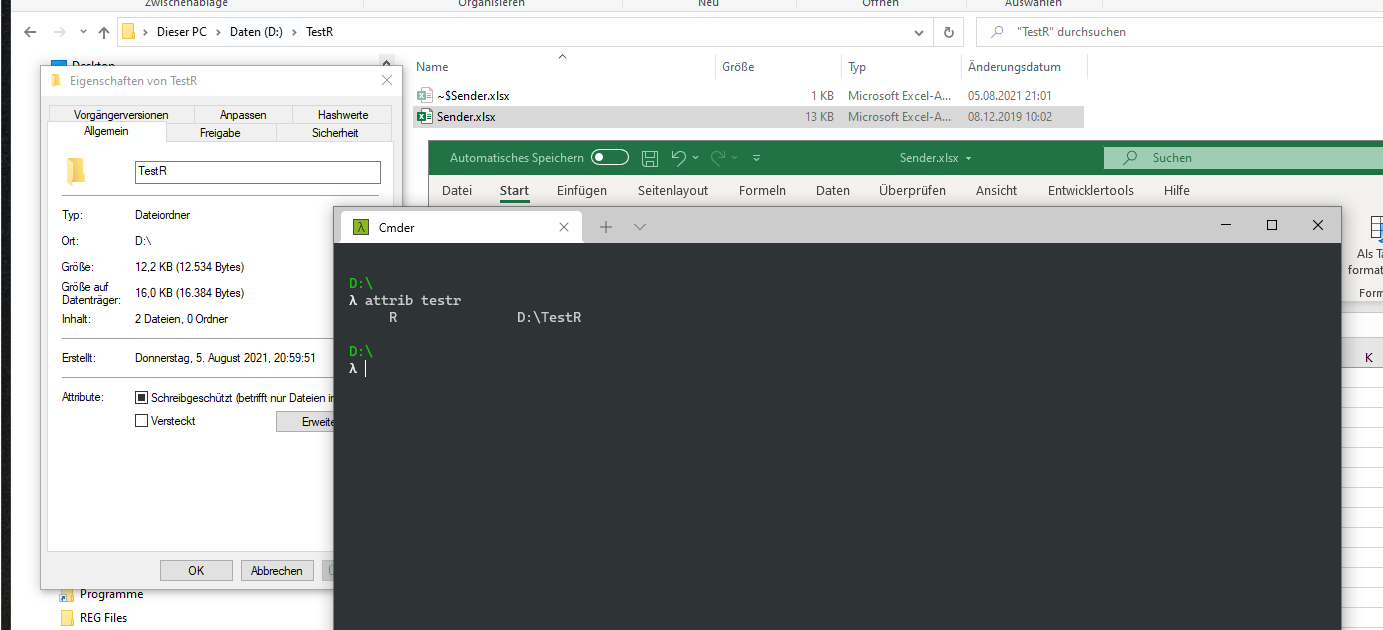1383x630 pixels.
Task: Close the Cmder console tab
Action: pos(565,227)
